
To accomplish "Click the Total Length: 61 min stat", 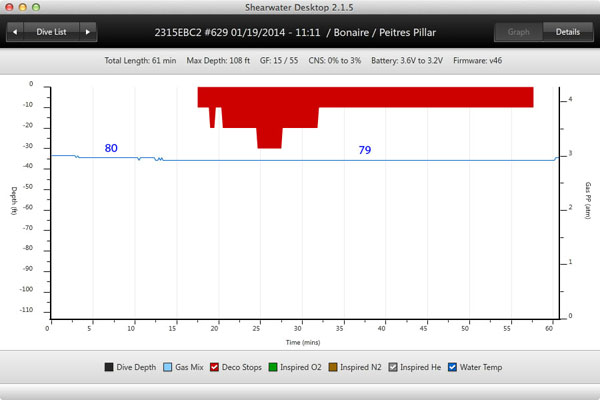I will click(x=139, y=62).
